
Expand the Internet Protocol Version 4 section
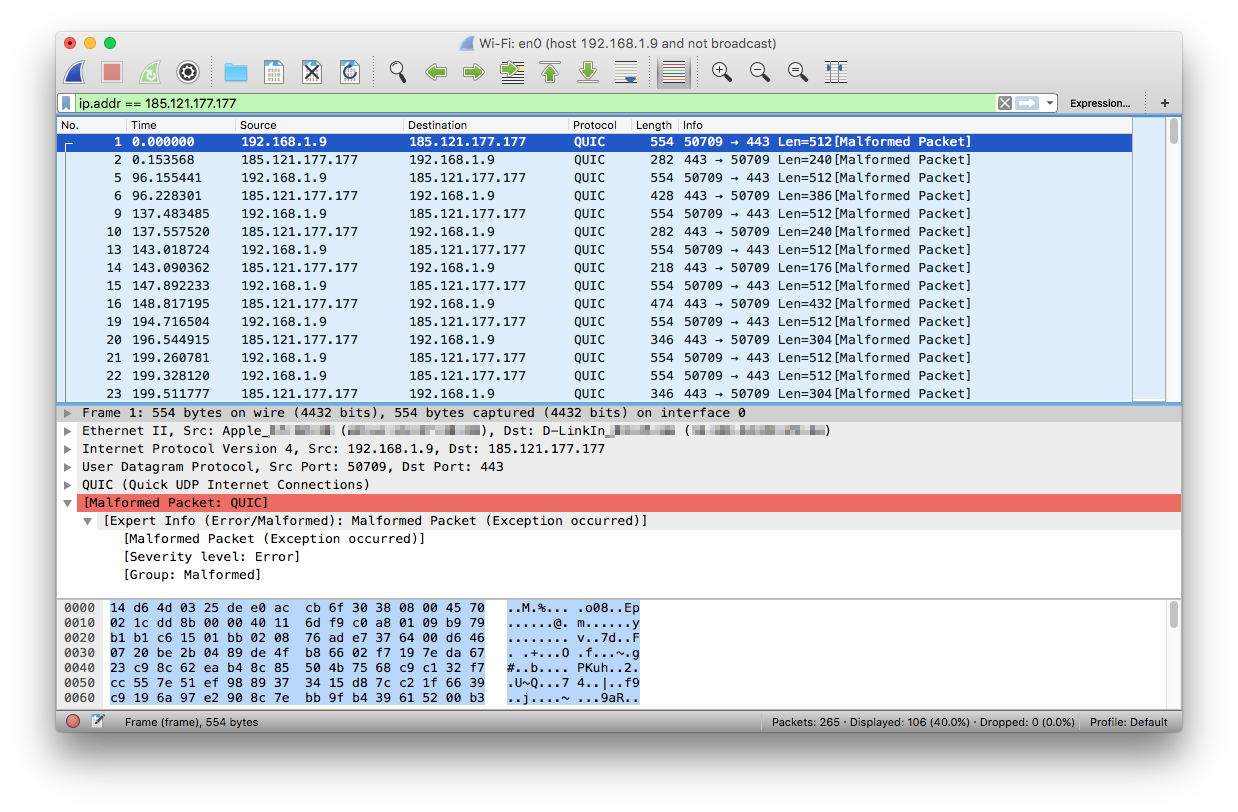[x=67, y=448]
